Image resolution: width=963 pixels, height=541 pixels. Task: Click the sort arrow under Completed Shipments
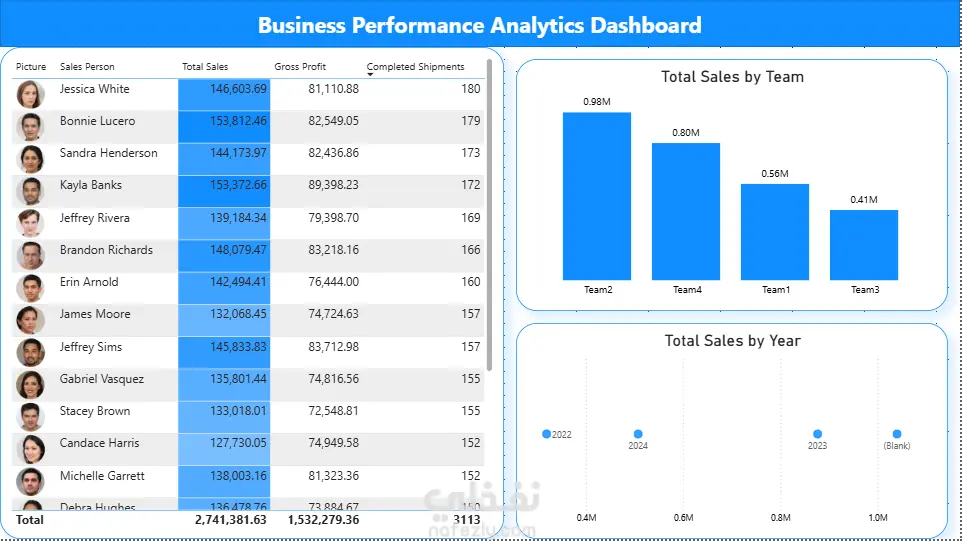370,74
